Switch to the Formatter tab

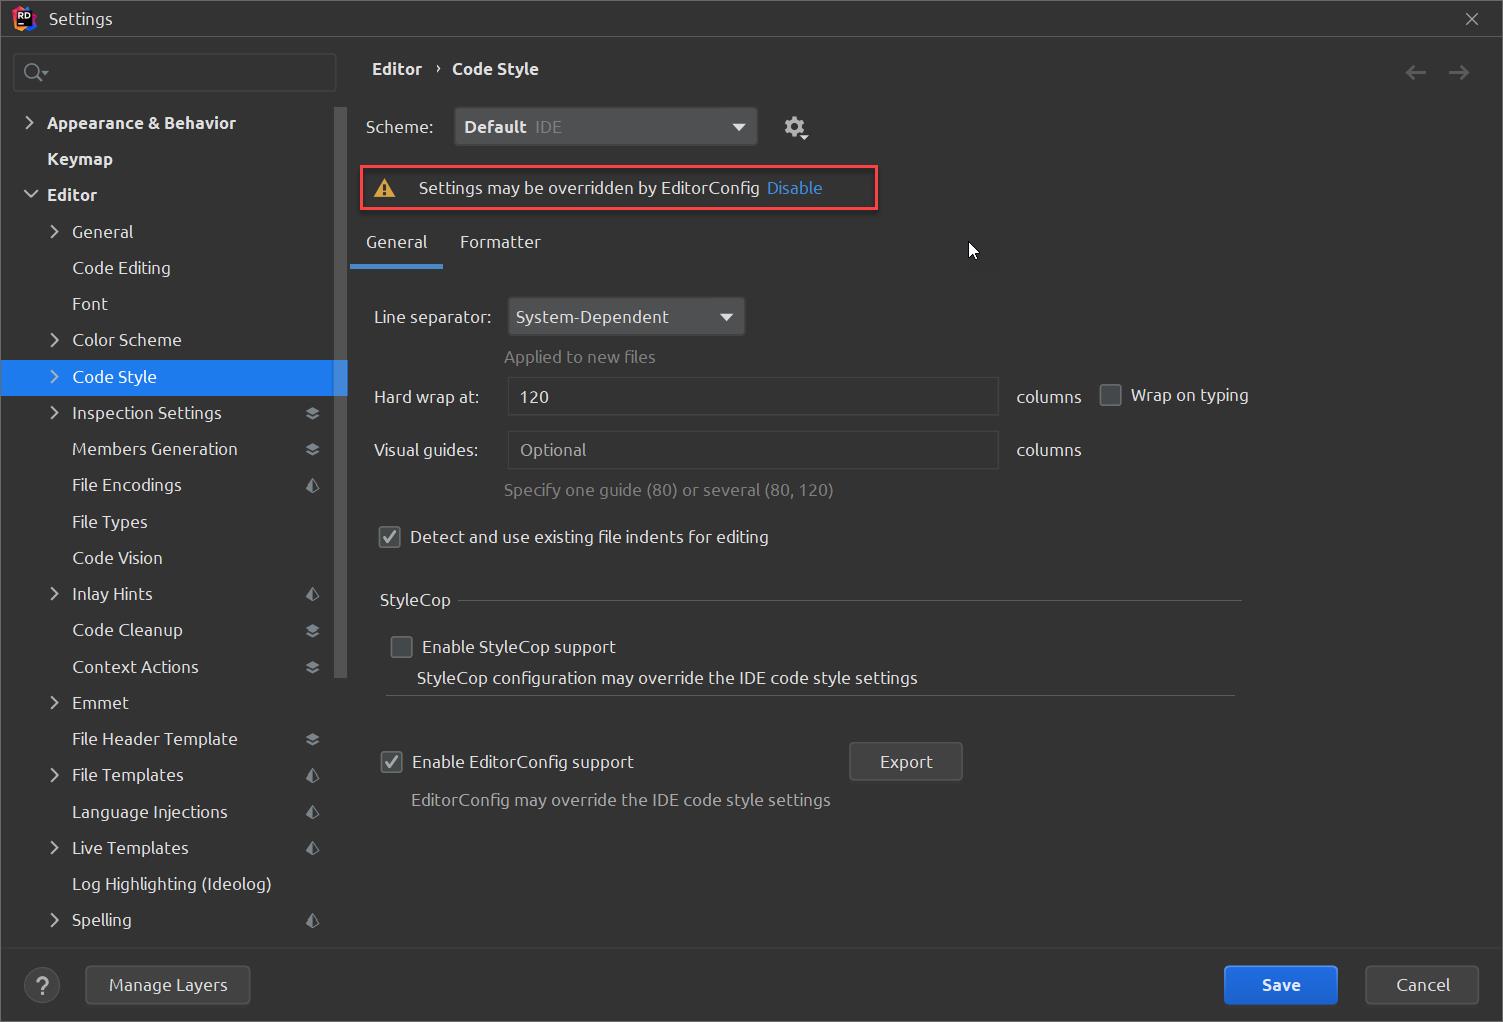click(500, 242)
